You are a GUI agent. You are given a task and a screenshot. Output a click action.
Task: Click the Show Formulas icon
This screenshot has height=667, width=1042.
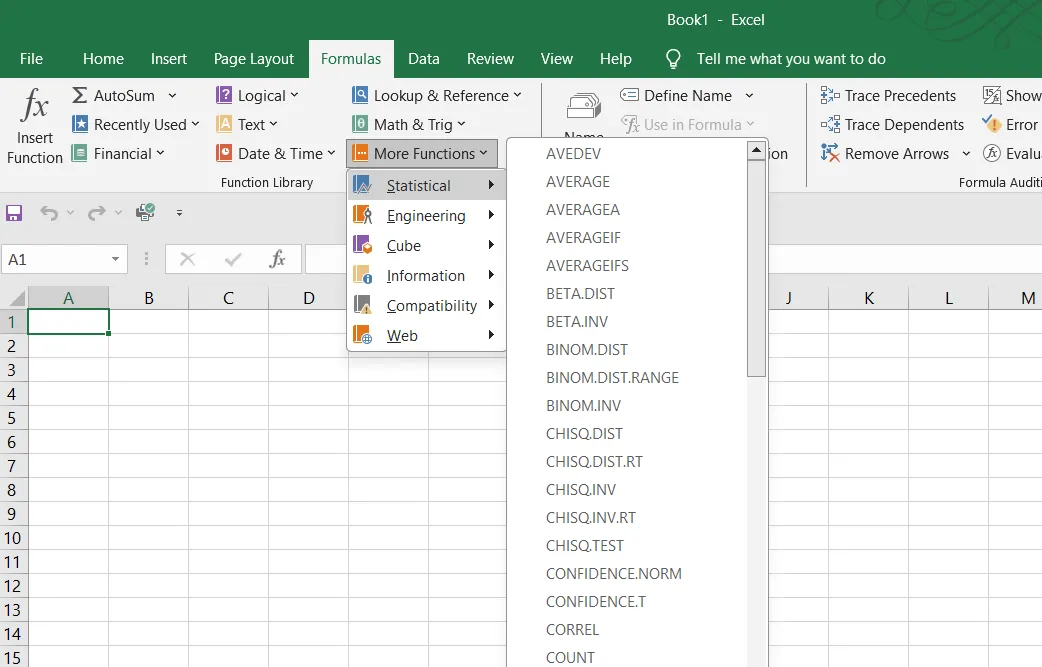tap(992, 95)
